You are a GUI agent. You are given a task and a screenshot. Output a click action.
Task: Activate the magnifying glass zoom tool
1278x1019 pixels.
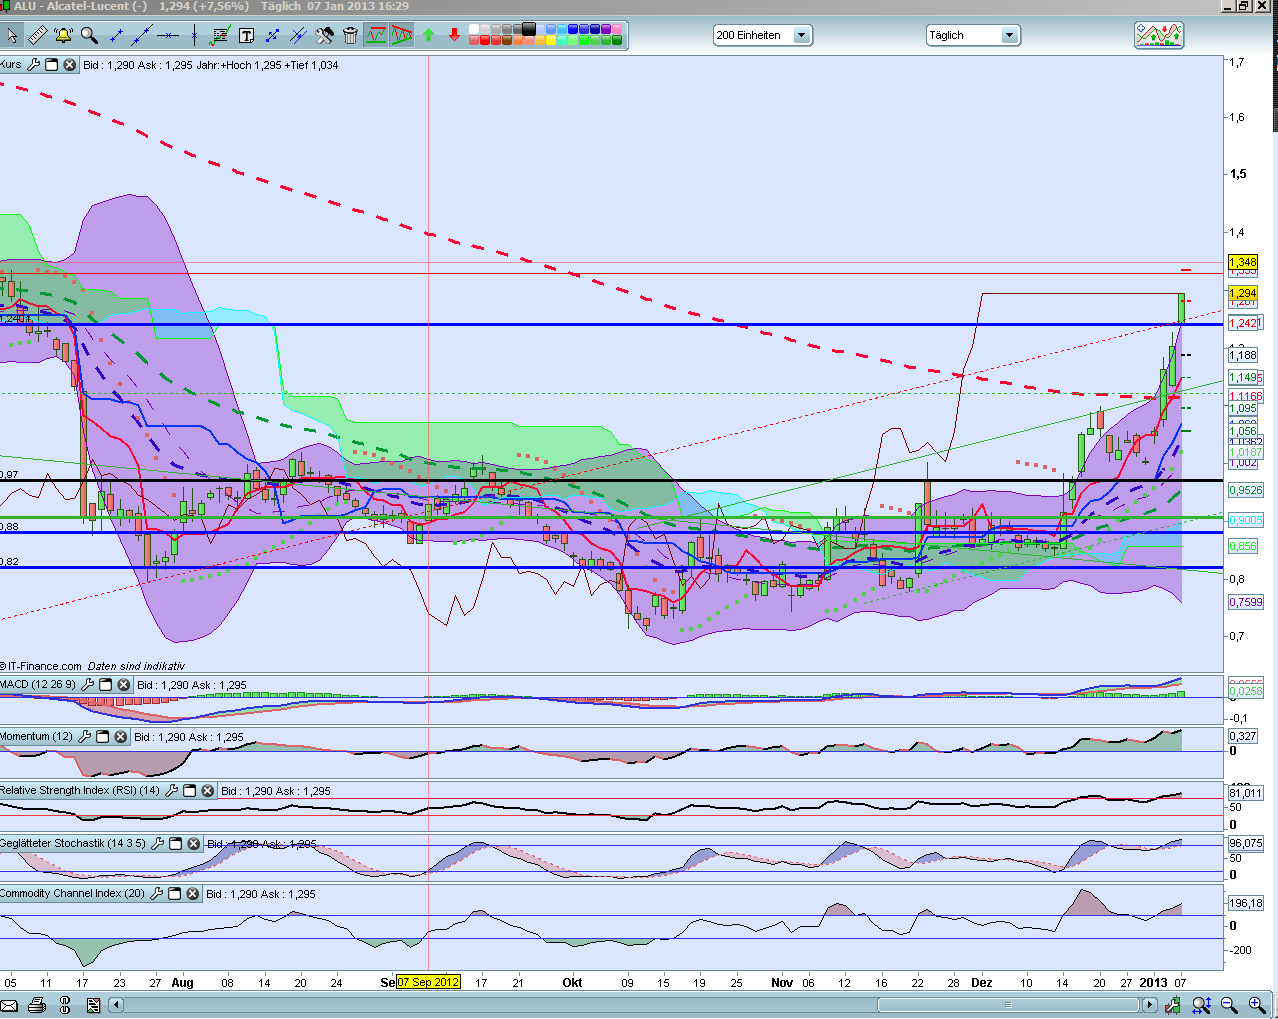89,36
